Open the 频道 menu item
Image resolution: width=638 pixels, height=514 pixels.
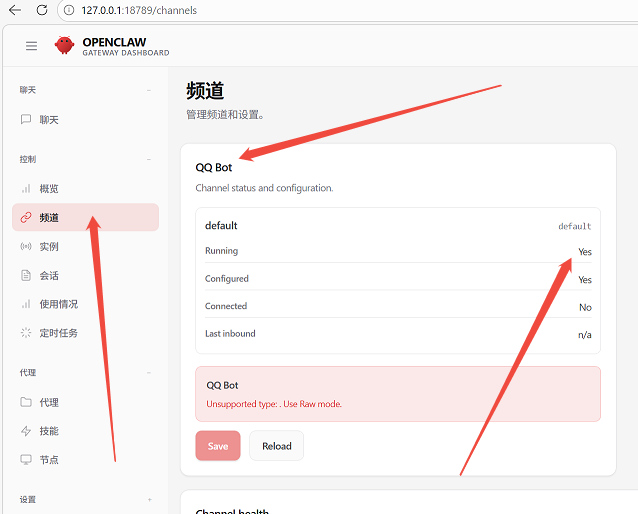49,218
